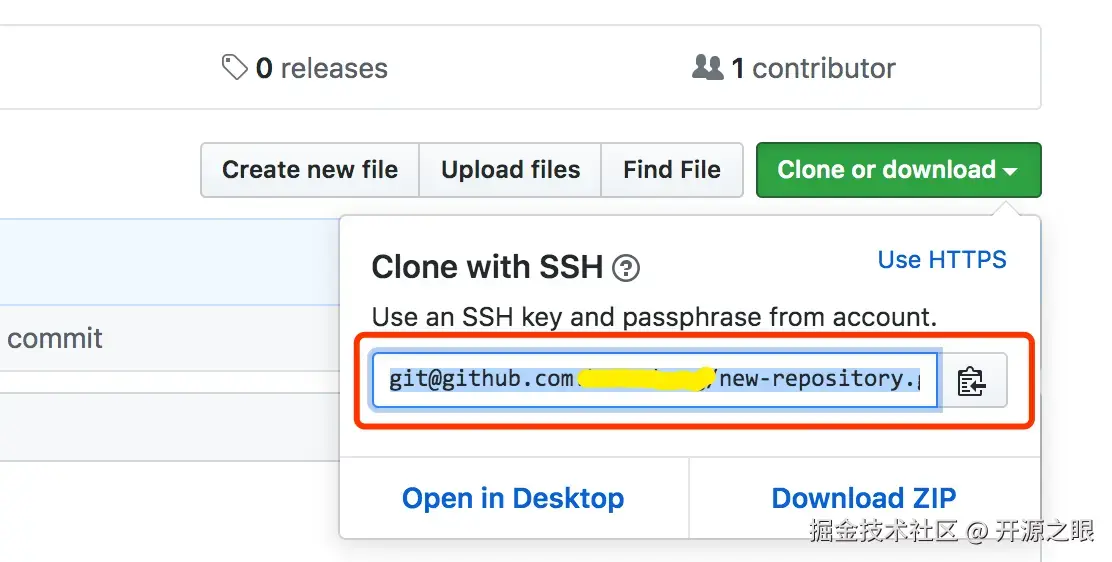Click the commit text in file list
1112x562 pixels.
[55, 338]
